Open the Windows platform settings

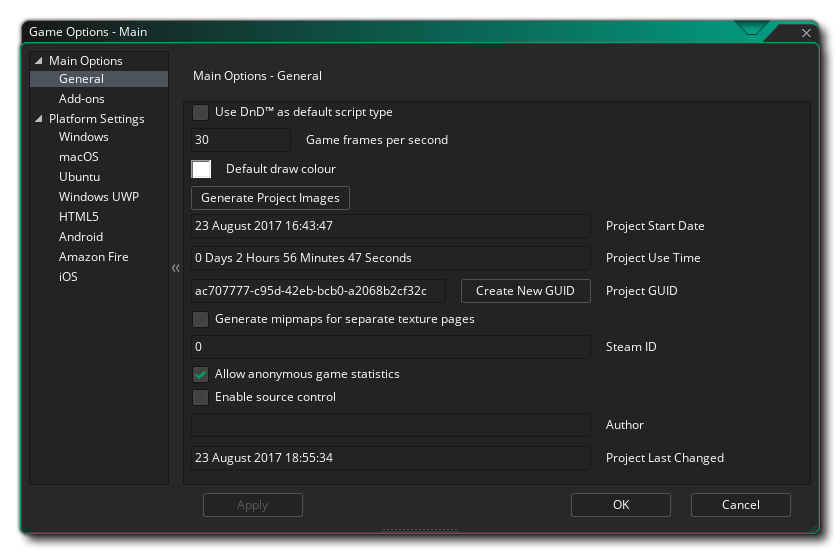coord(83,137)
